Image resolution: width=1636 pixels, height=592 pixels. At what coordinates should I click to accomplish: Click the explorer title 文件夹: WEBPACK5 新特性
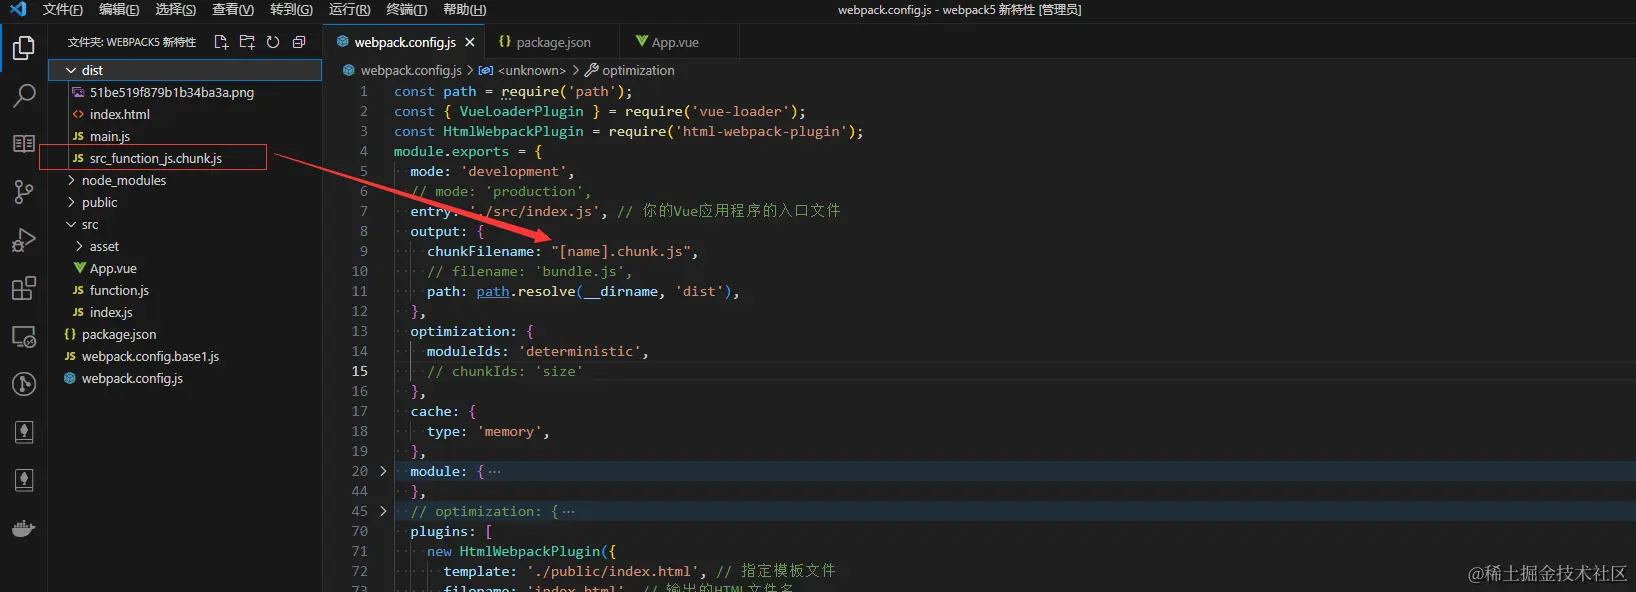(x=132, y=42)
